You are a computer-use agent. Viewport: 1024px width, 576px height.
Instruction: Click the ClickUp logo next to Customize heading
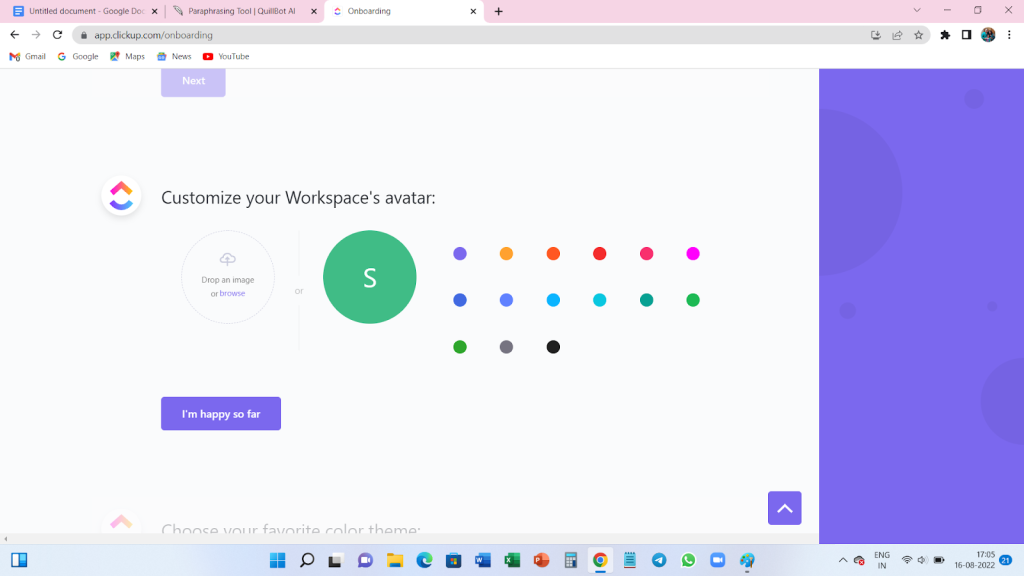coord(121,196)
